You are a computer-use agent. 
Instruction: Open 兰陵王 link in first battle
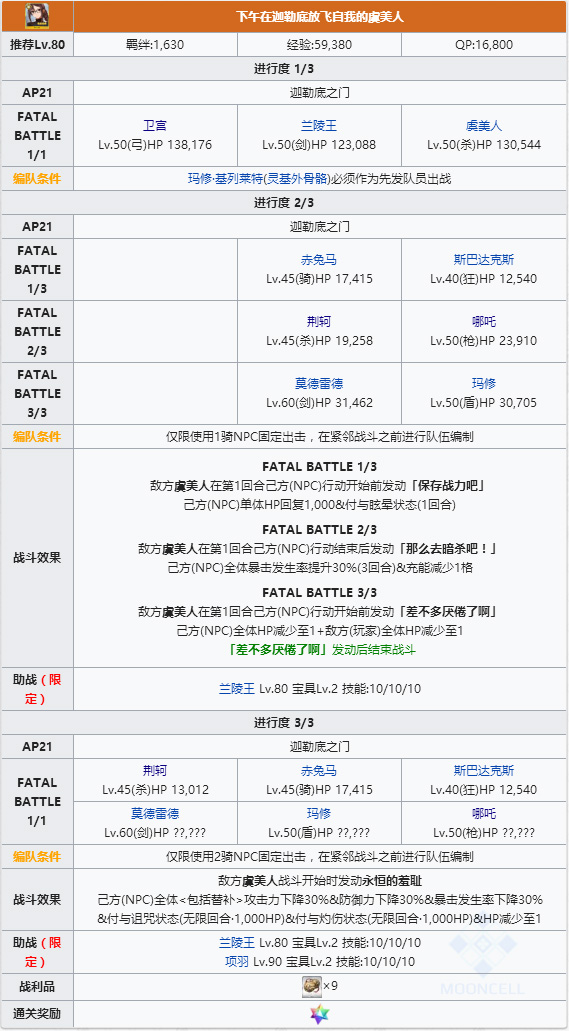319,126
